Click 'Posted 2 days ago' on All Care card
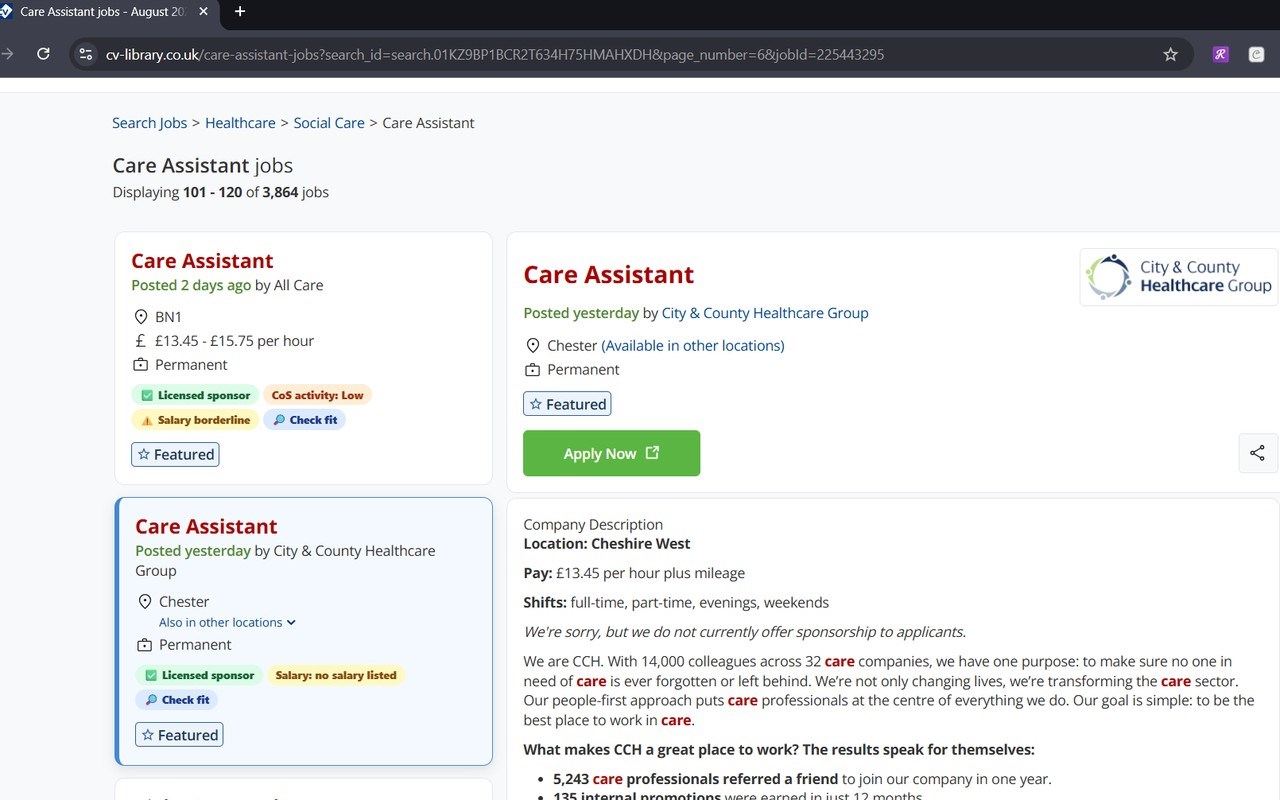Screen dimensions: 1280x800 click(x=191, y=285)
